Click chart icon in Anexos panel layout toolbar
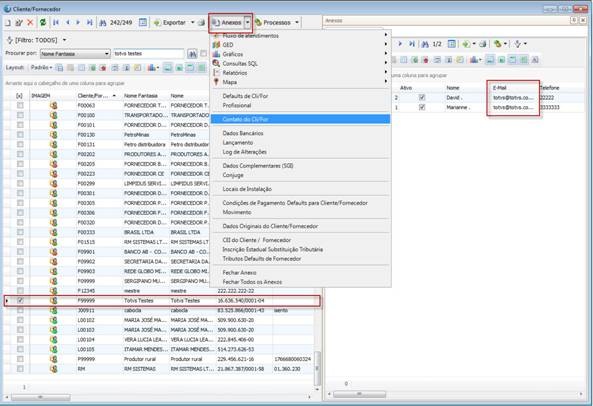Viewport: 593px width, 406px height. [x=473, y=60]
